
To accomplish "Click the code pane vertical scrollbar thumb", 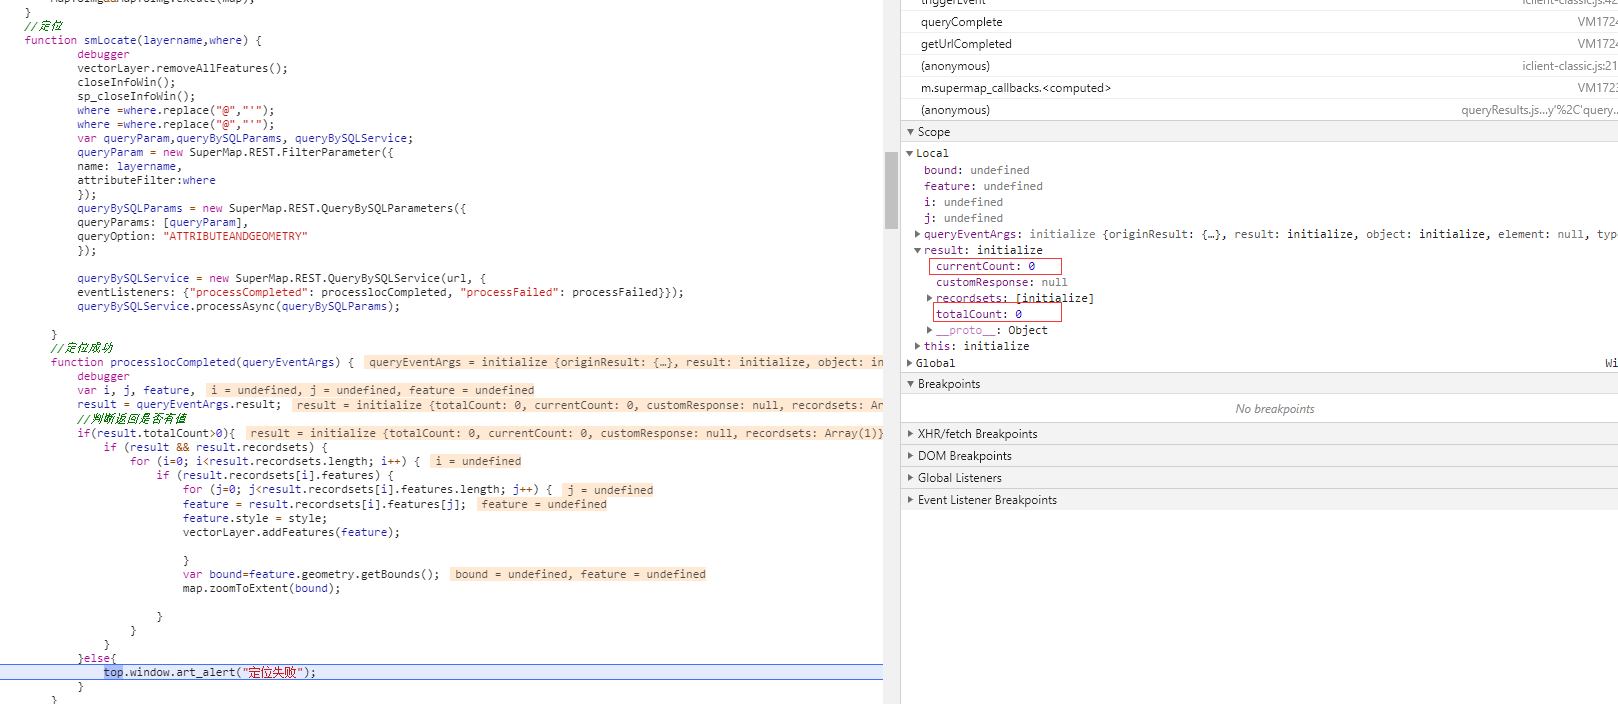I will point(891,190).
